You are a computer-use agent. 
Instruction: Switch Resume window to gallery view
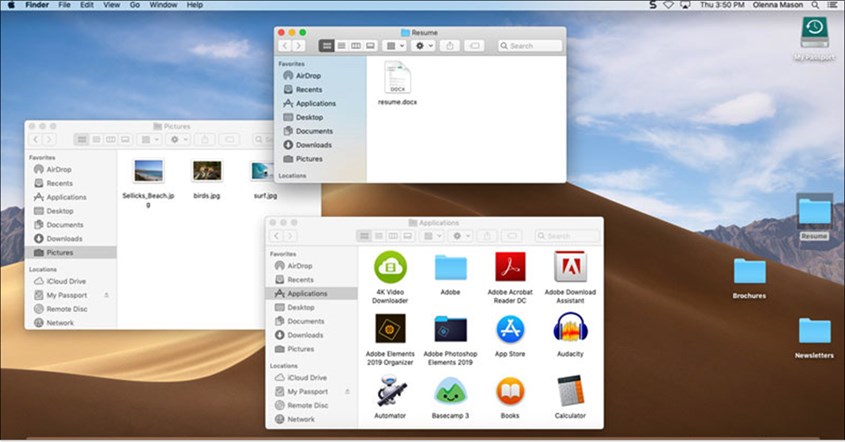pyautogui.click(x=370, y=46)
